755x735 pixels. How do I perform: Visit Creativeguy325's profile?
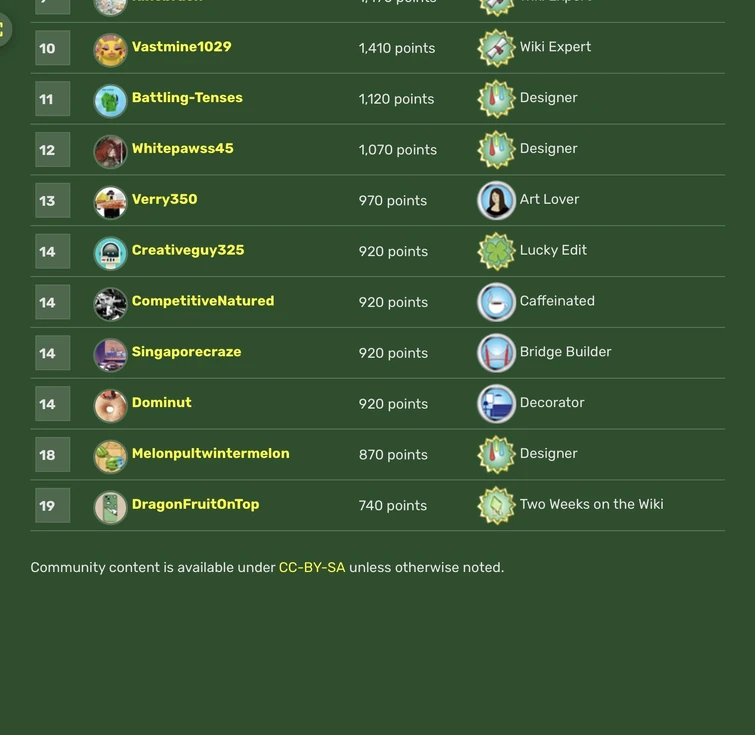[188, 250]
